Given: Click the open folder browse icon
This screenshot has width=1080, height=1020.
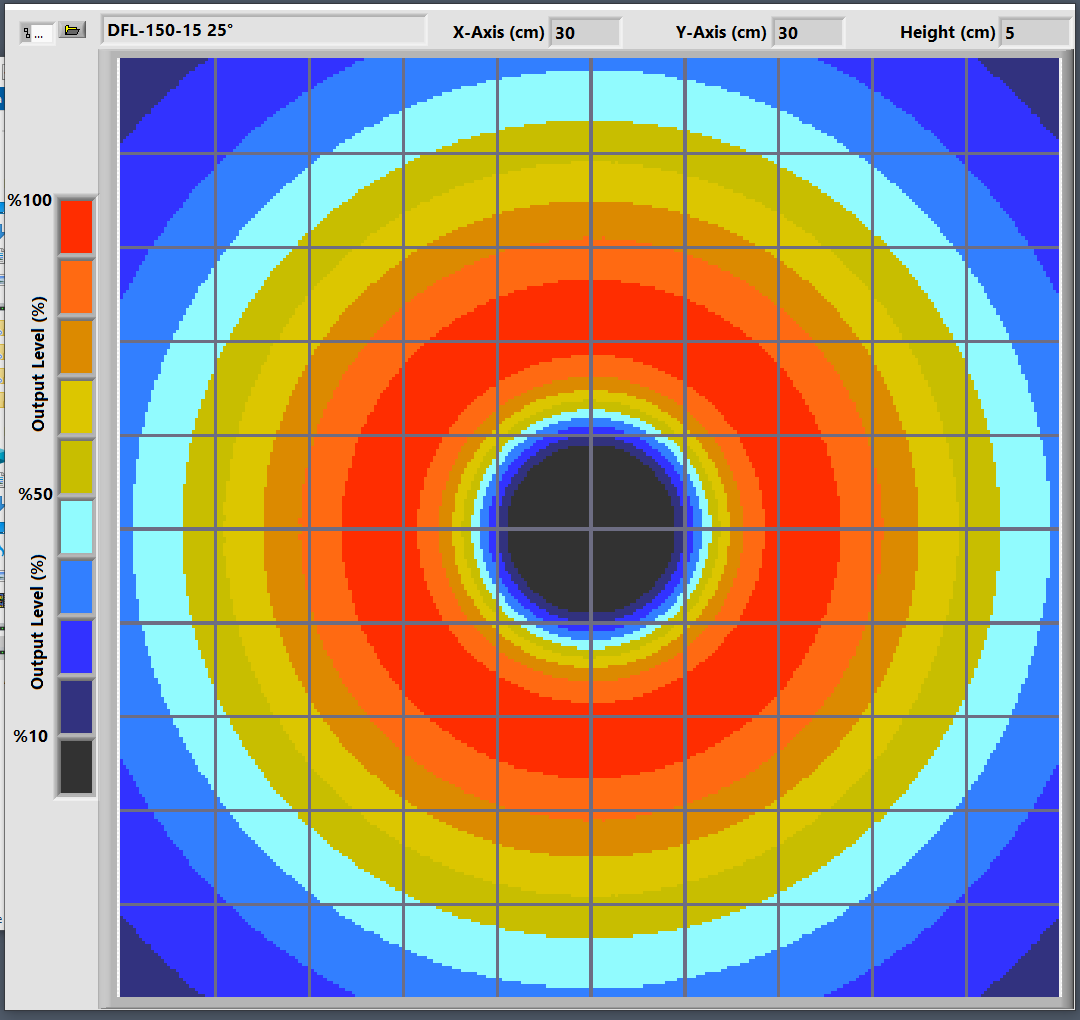Looking at the screenshot, I should pos(72,31).
